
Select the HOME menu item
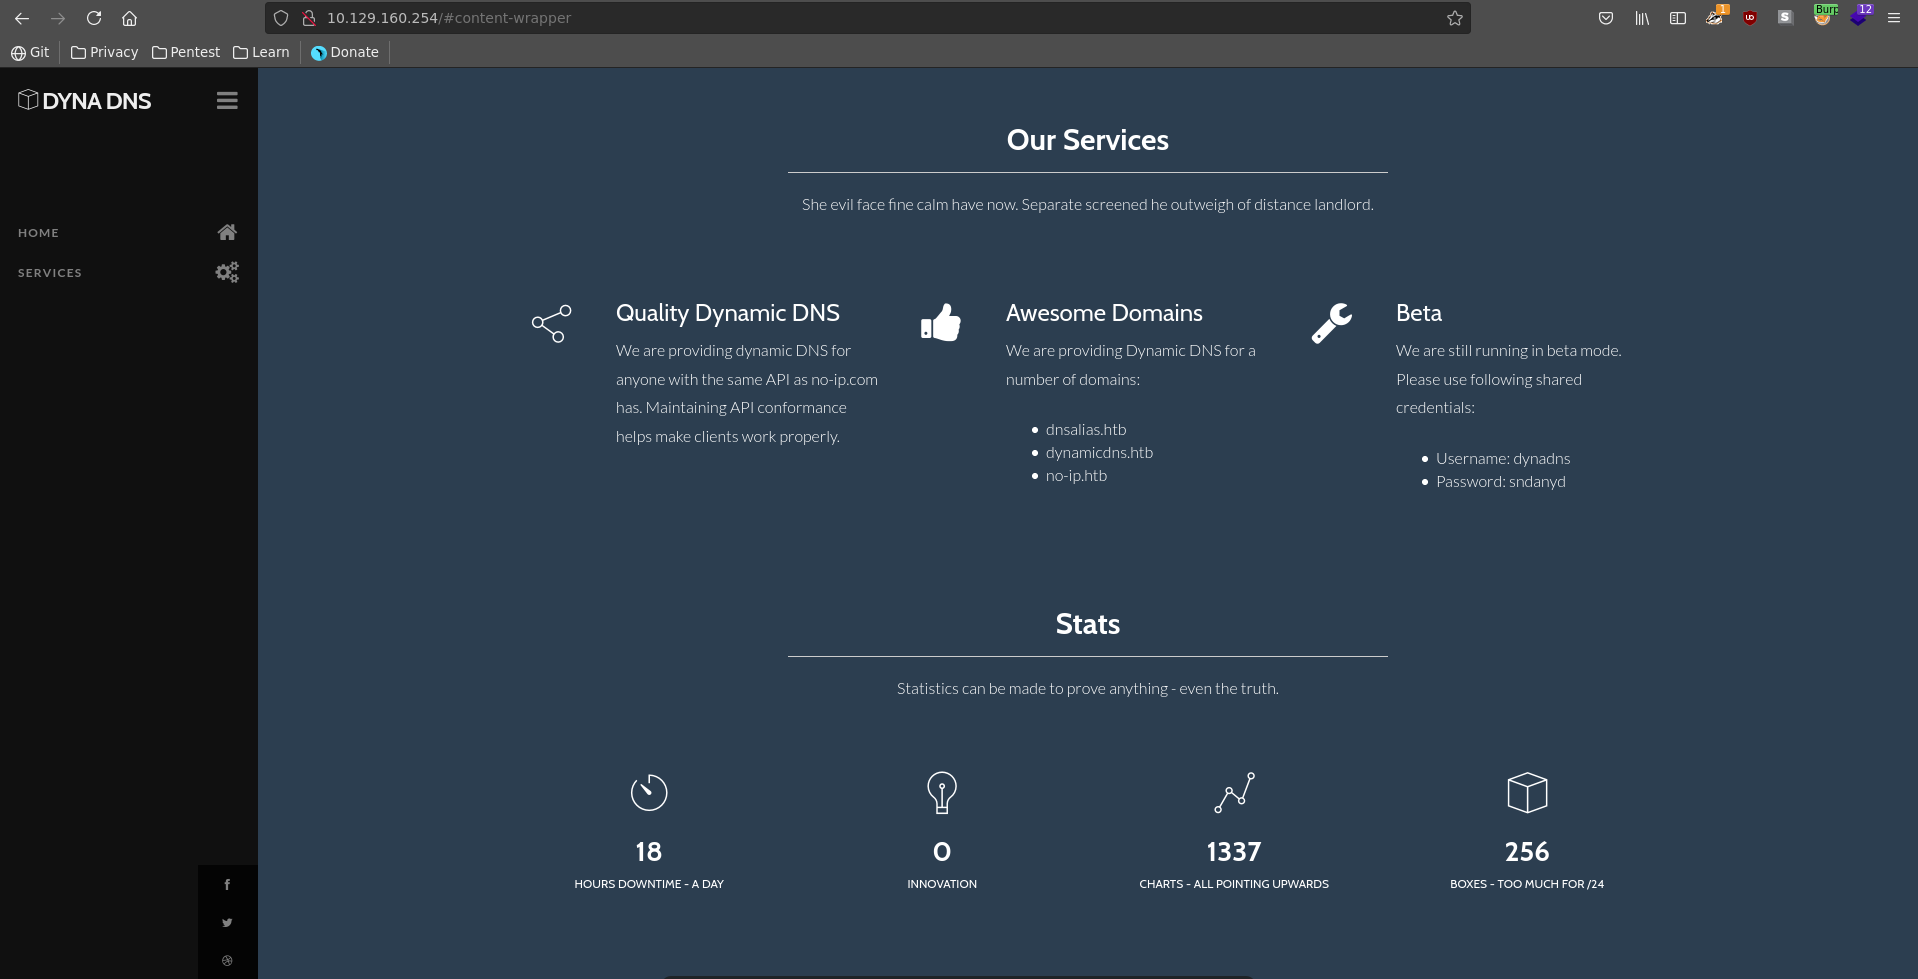pos(38,233)
